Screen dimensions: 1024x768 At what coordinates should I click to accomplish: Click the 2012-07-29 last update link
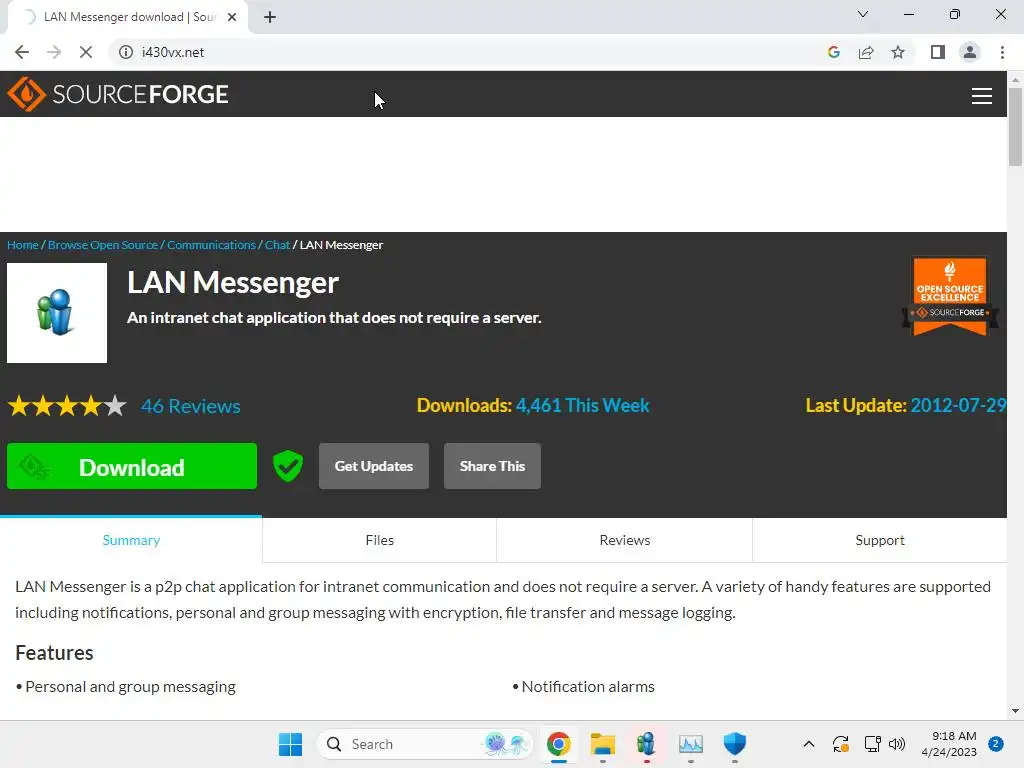pyautogui.click(x=958, y=406)
